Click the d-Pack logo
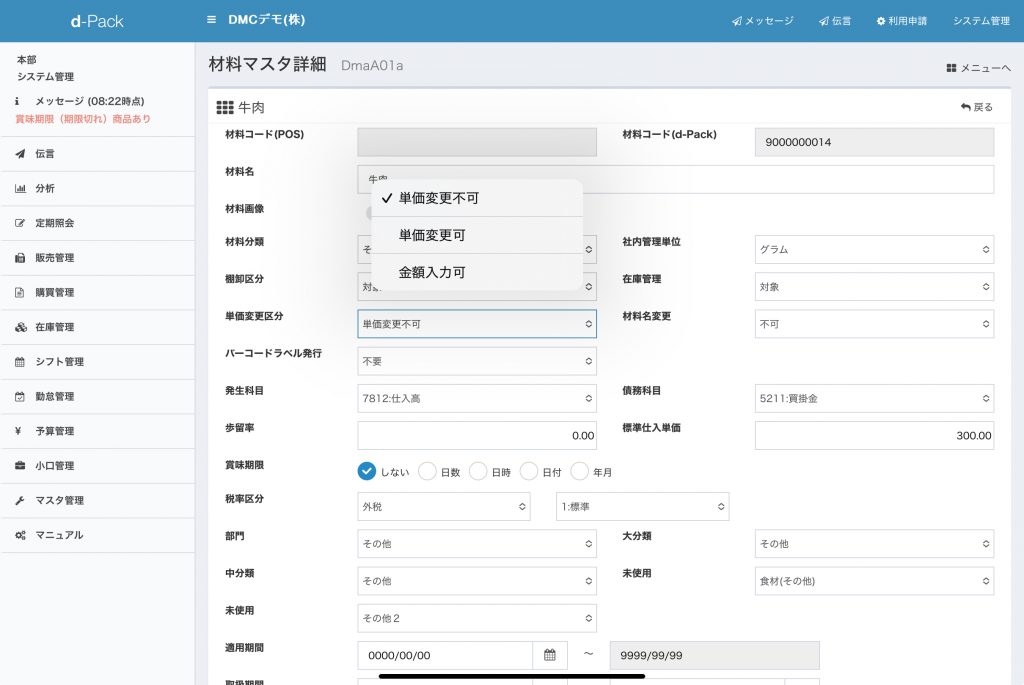1024x685 pixels. (x=97, y=21)
